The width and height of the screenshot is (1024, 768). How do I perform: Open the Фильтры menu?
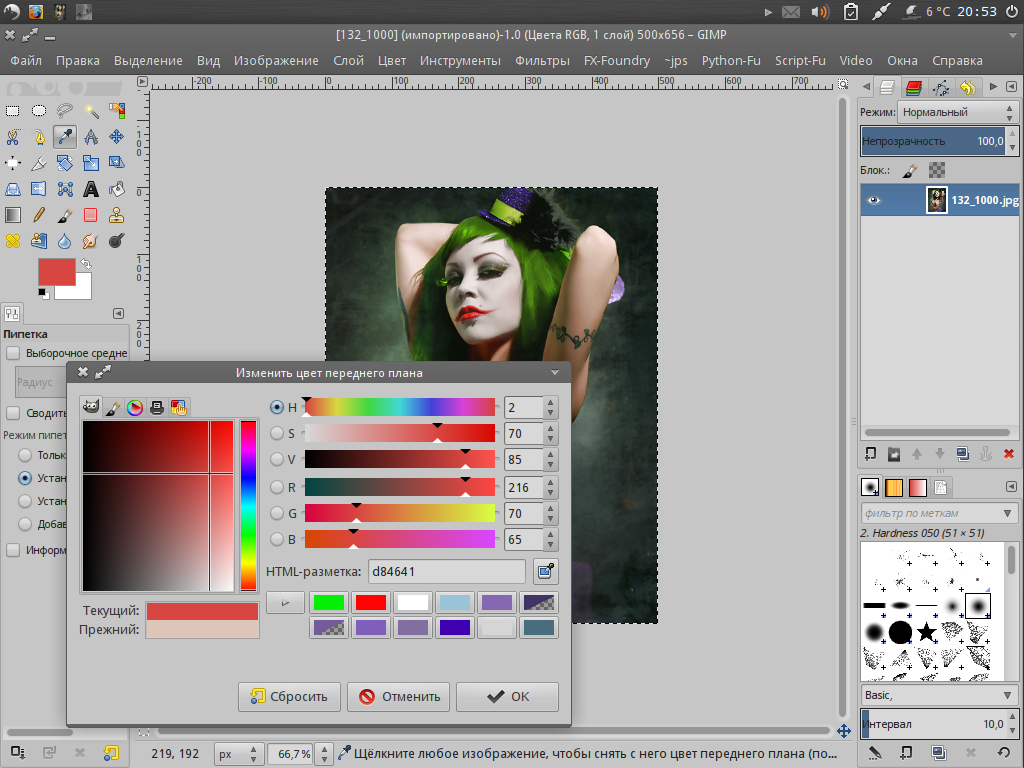tap(542, 61)
